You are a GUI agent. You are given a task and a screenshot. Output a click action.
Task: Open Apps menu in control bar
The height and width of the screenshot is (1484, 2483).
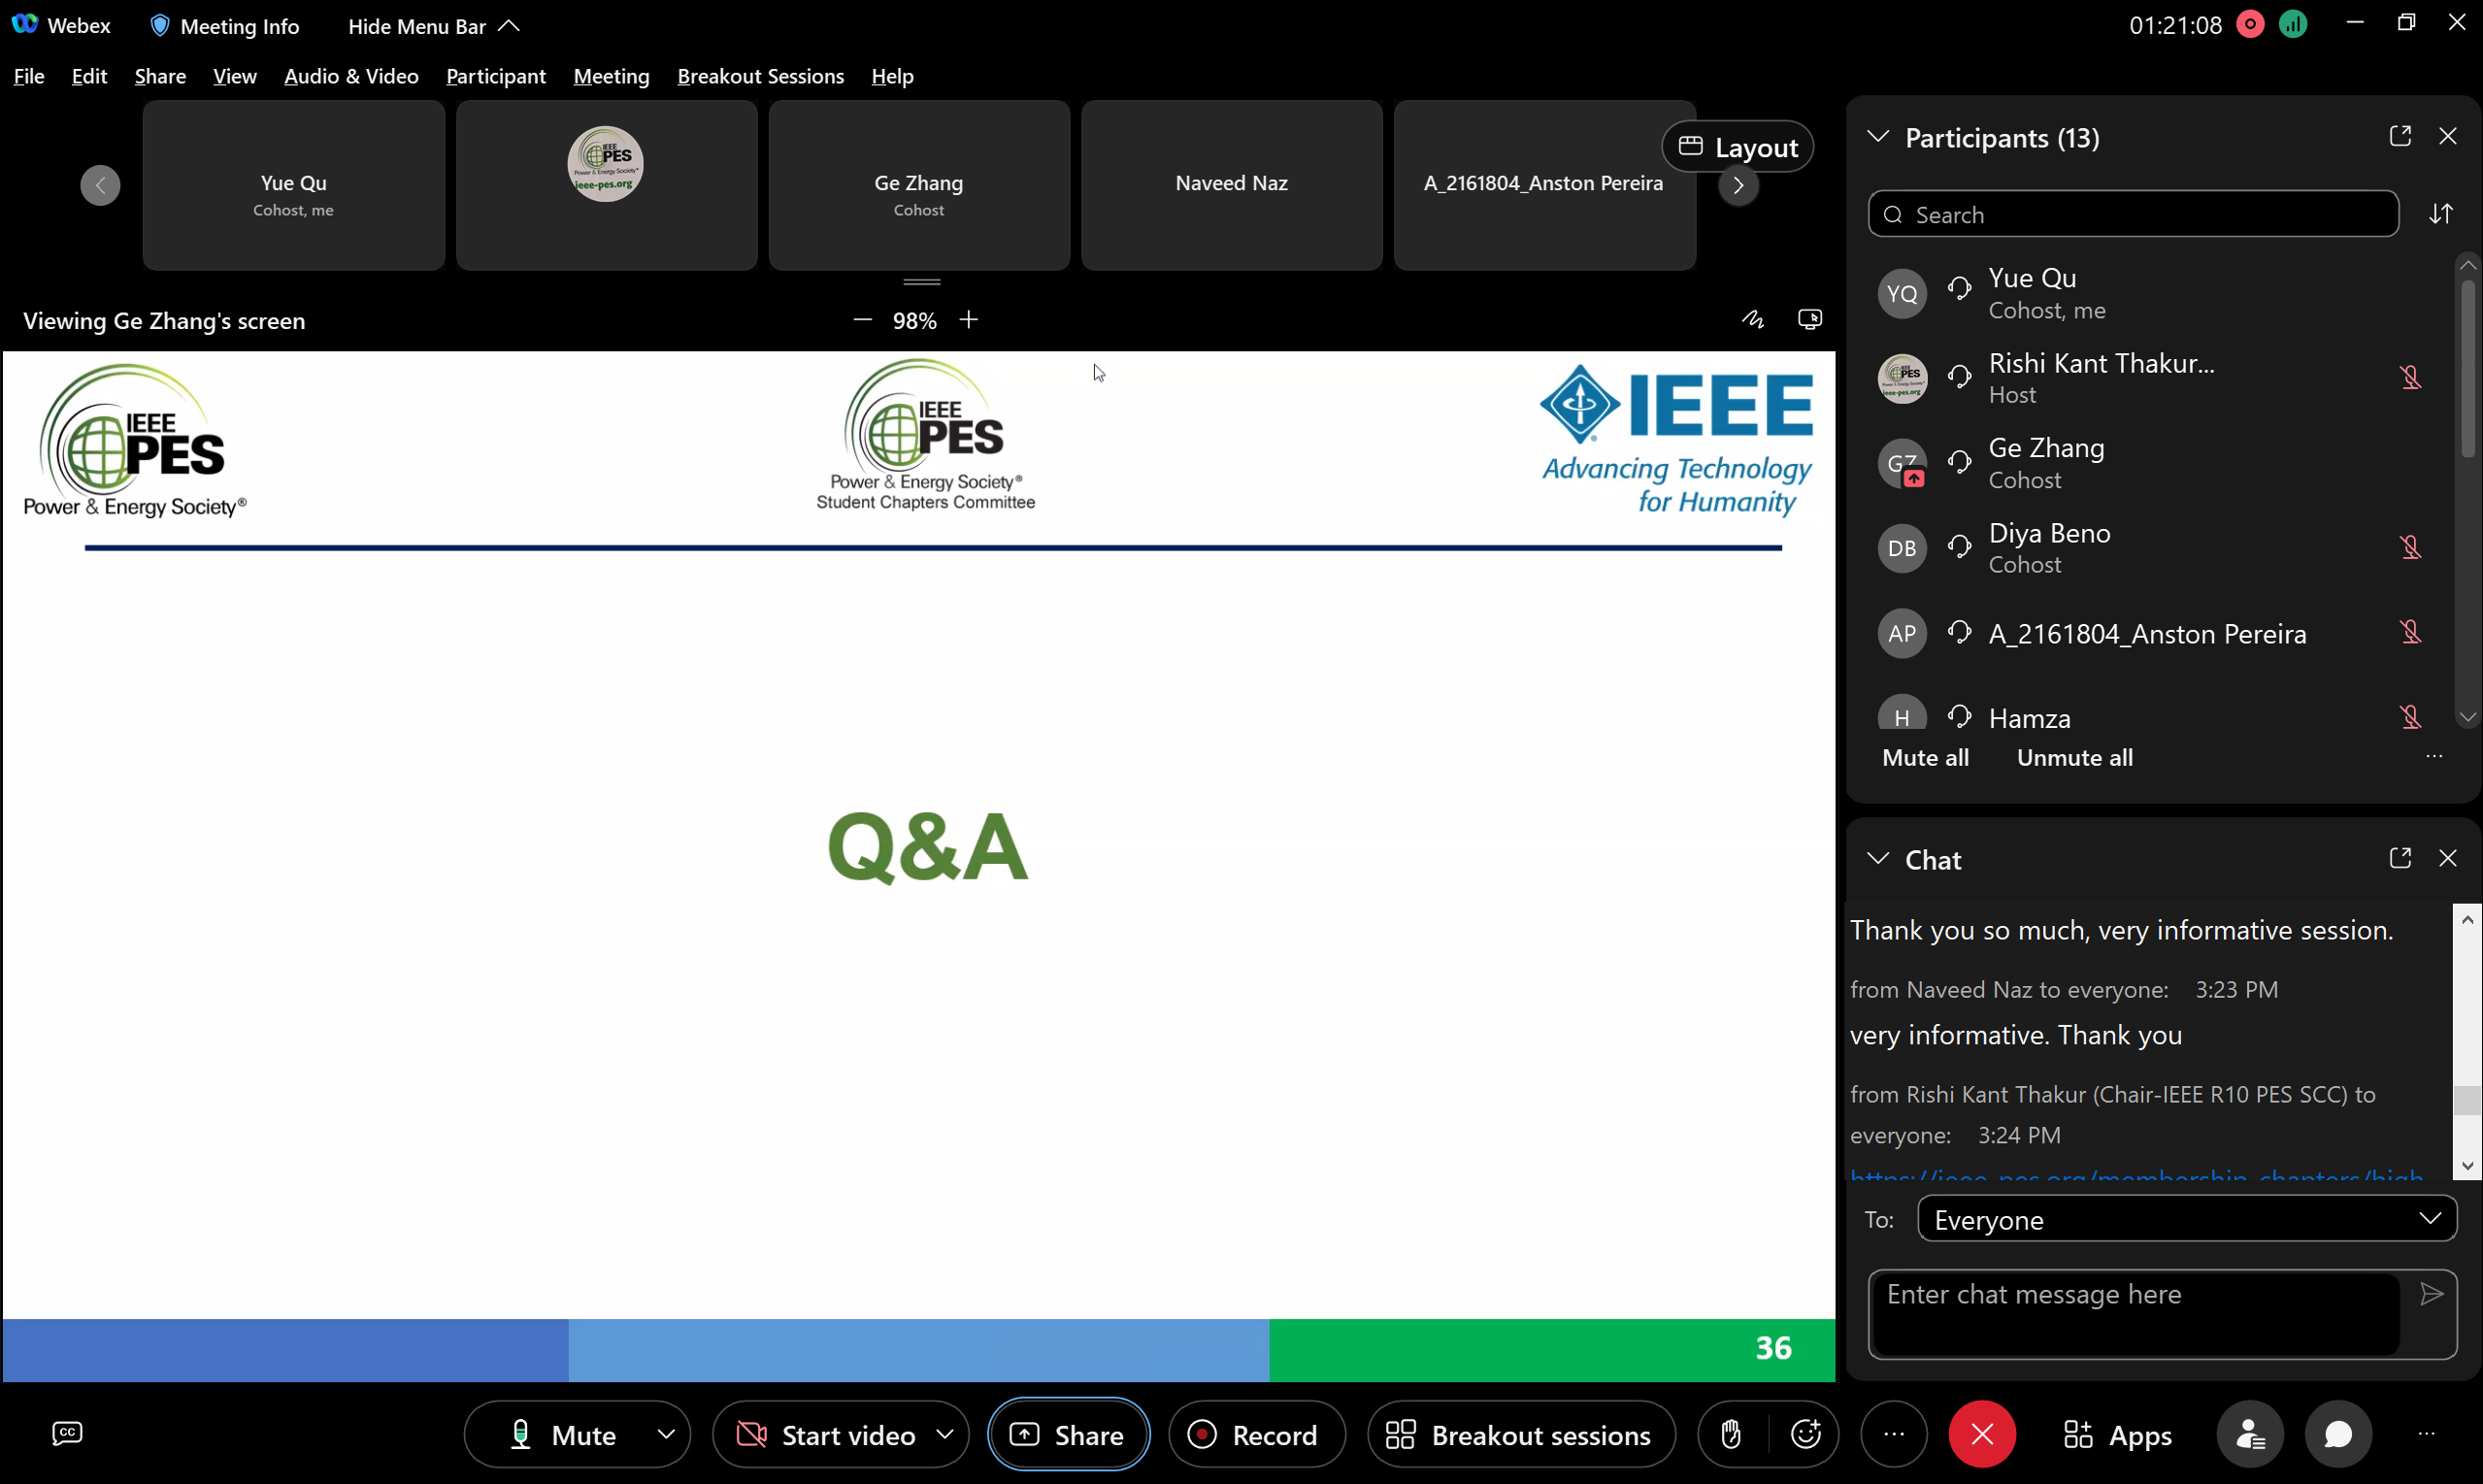click(2117, 1434)
